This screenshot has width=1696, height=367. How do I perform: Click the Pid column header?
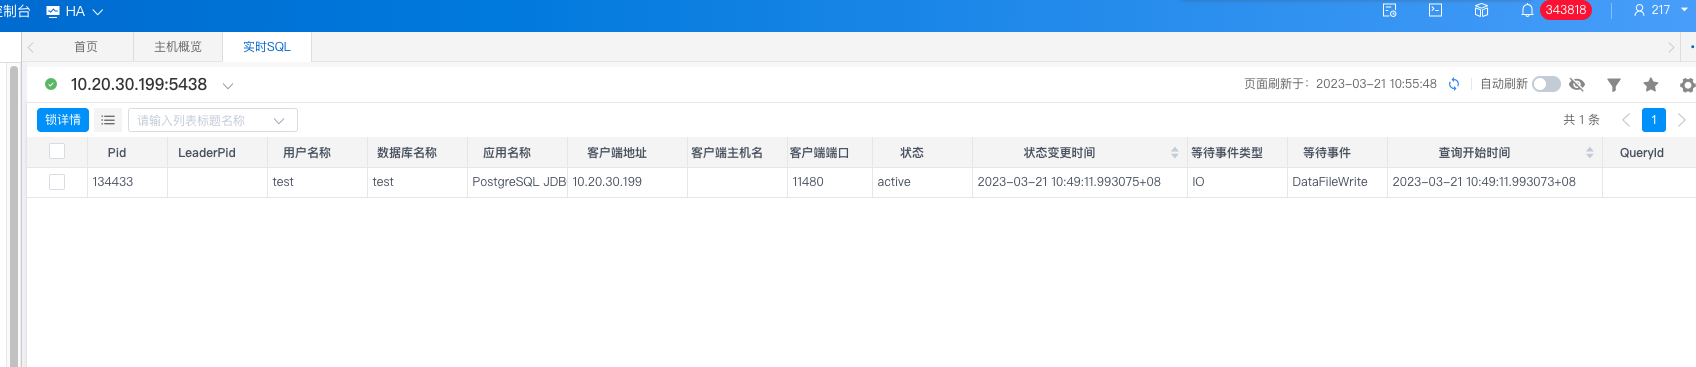point(117,153)
